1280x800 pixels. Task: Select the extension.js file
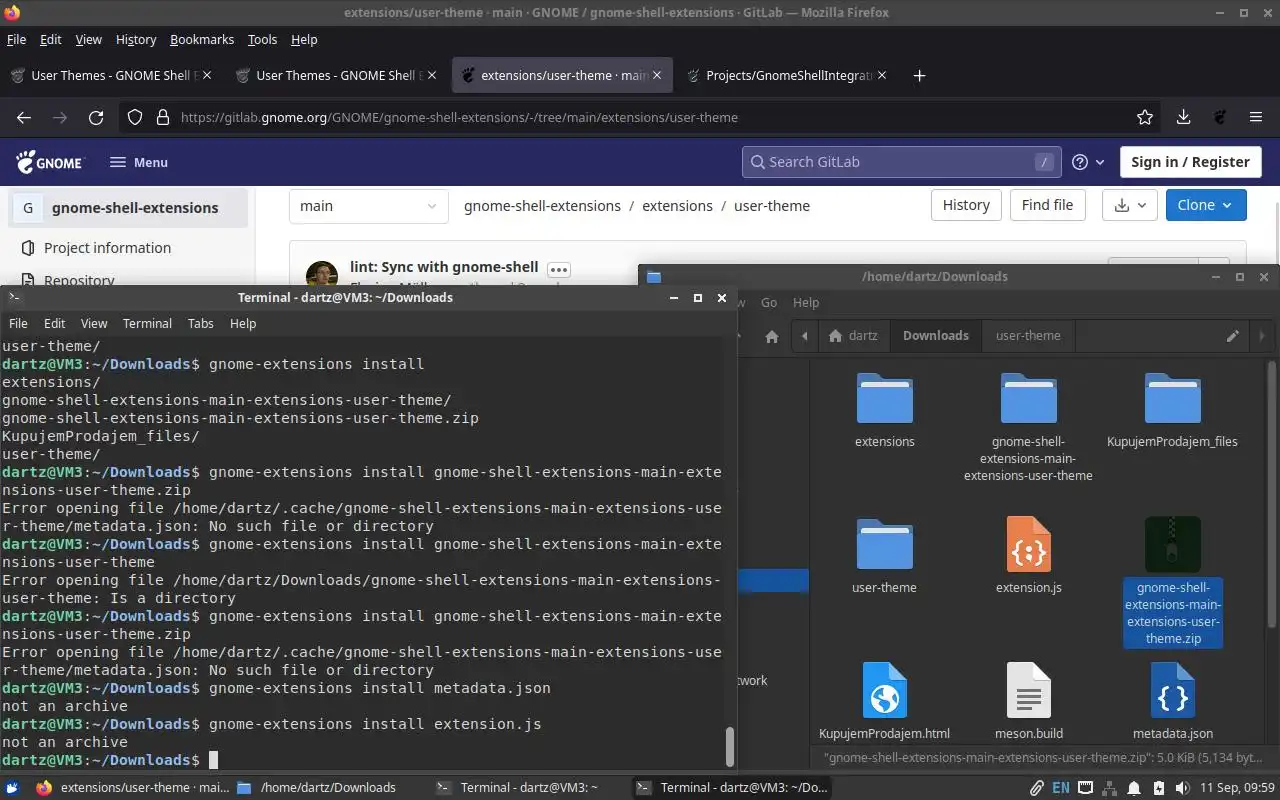click(1028, 545)
